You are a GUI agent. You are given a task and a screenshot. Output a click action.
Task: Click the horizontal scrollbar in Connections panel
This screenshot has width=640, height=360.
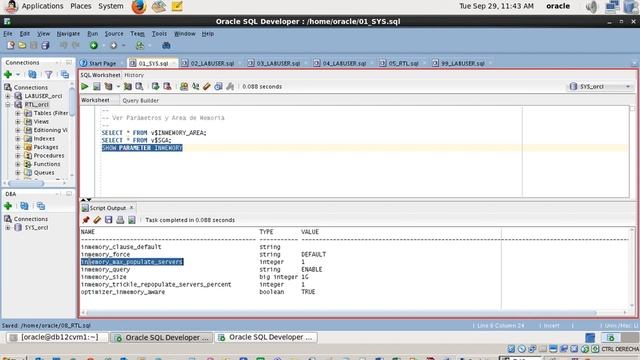[x=26, y=183]
